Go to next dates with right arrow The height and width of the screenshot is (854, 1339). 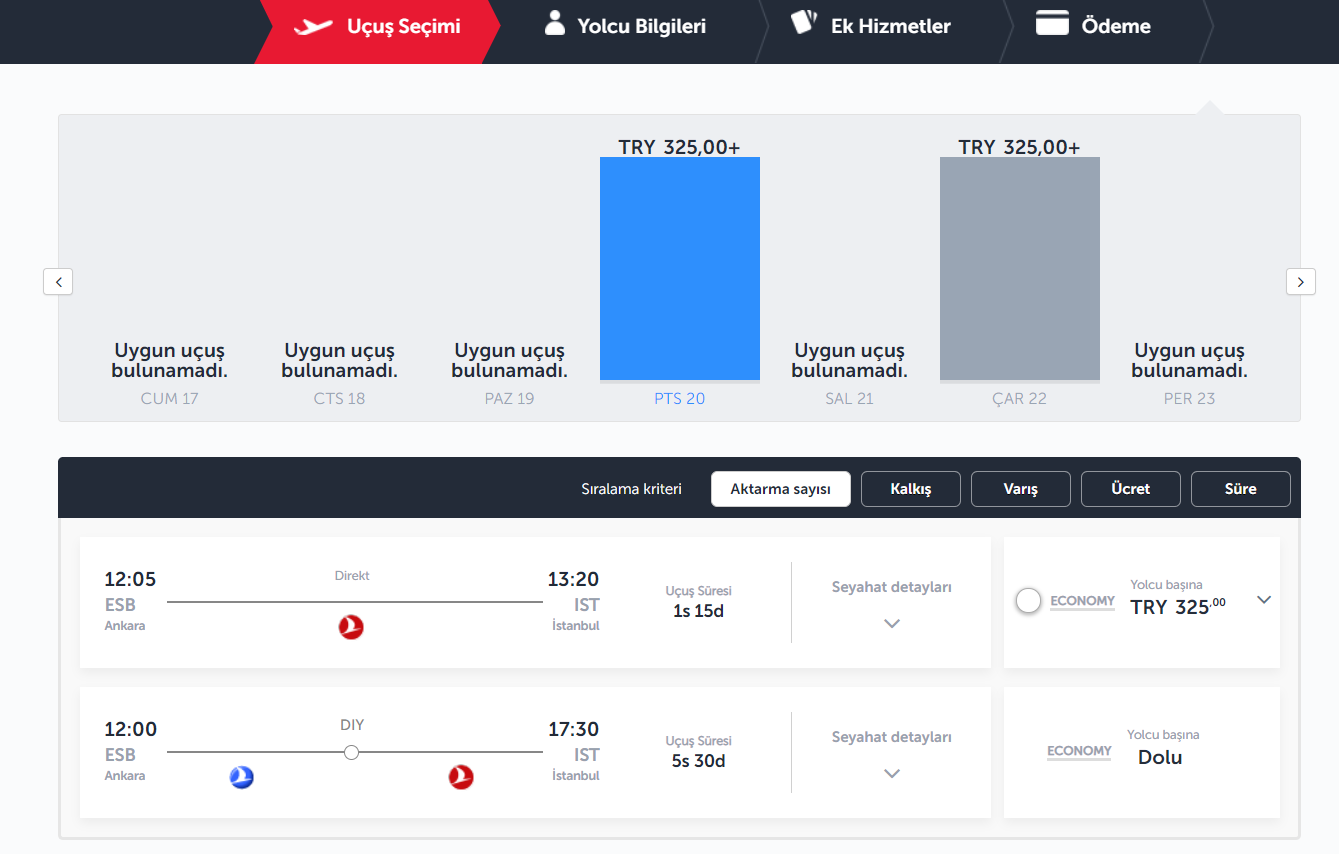click(x=1300, y=282)
